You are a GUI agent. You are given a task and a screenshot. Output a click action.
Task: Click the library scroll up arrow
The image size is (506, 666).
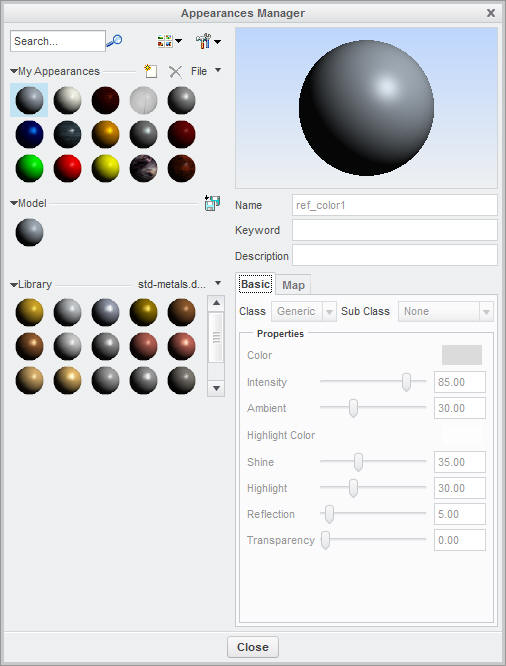tap(216, 303)
